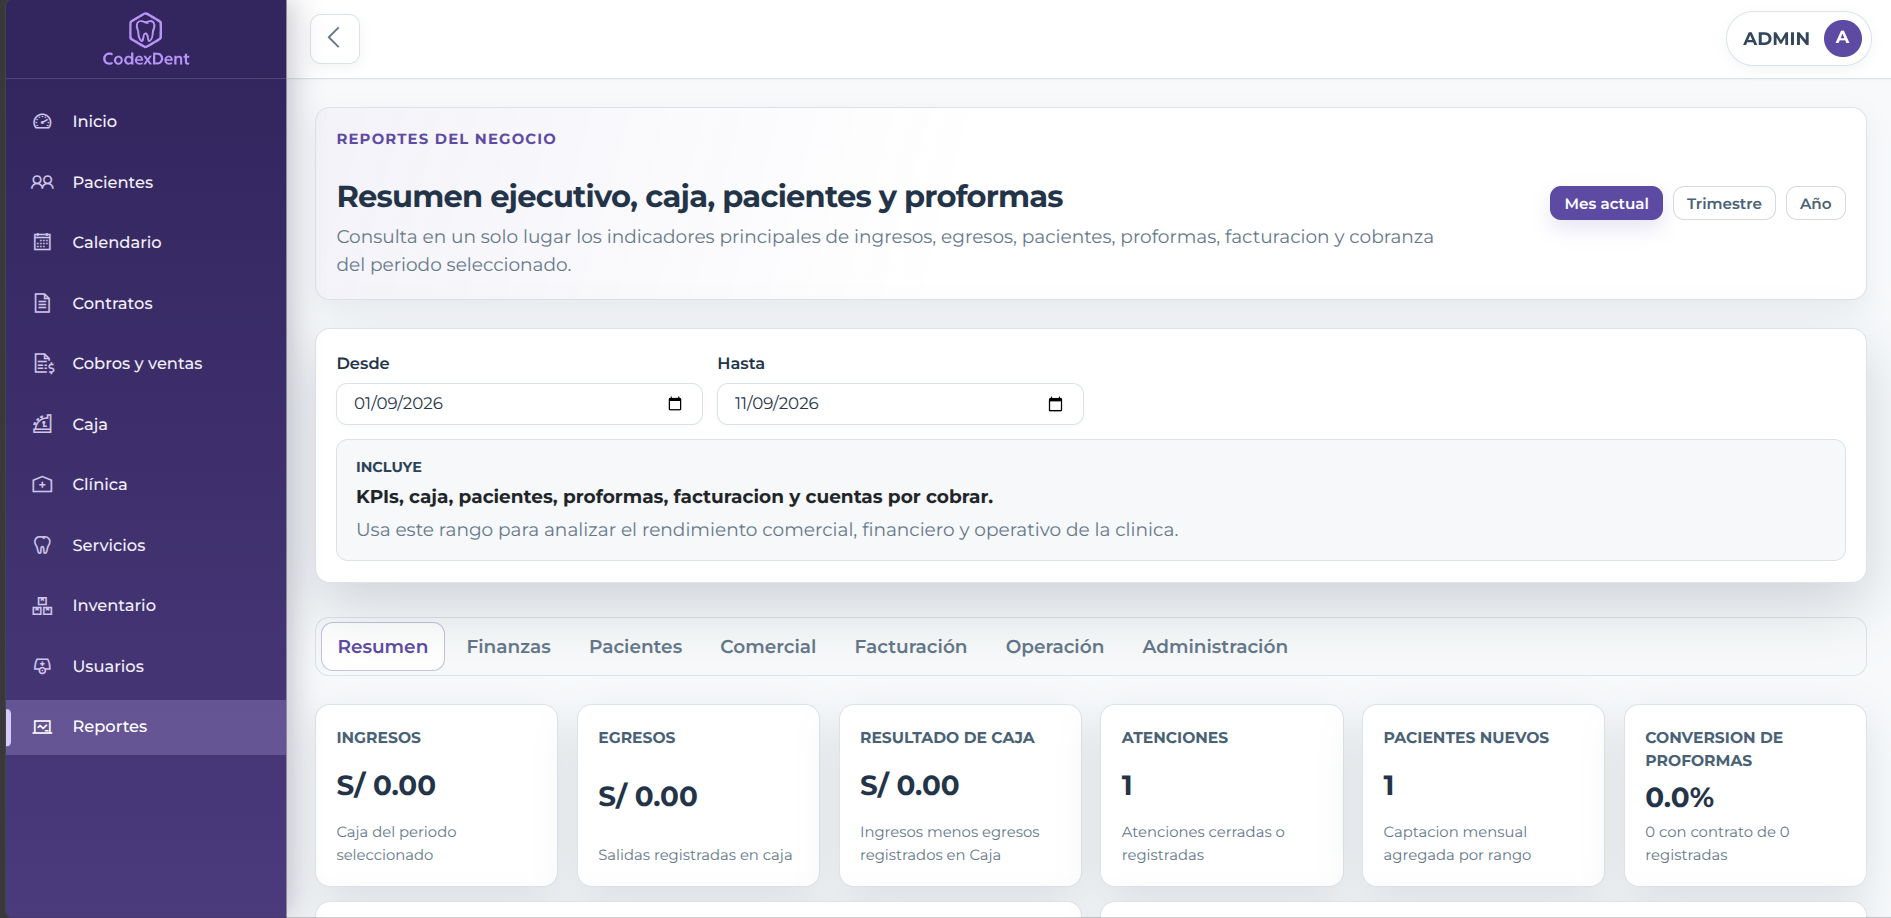Click the Contratos document icon
The image size is (1891, 918).
42,303
